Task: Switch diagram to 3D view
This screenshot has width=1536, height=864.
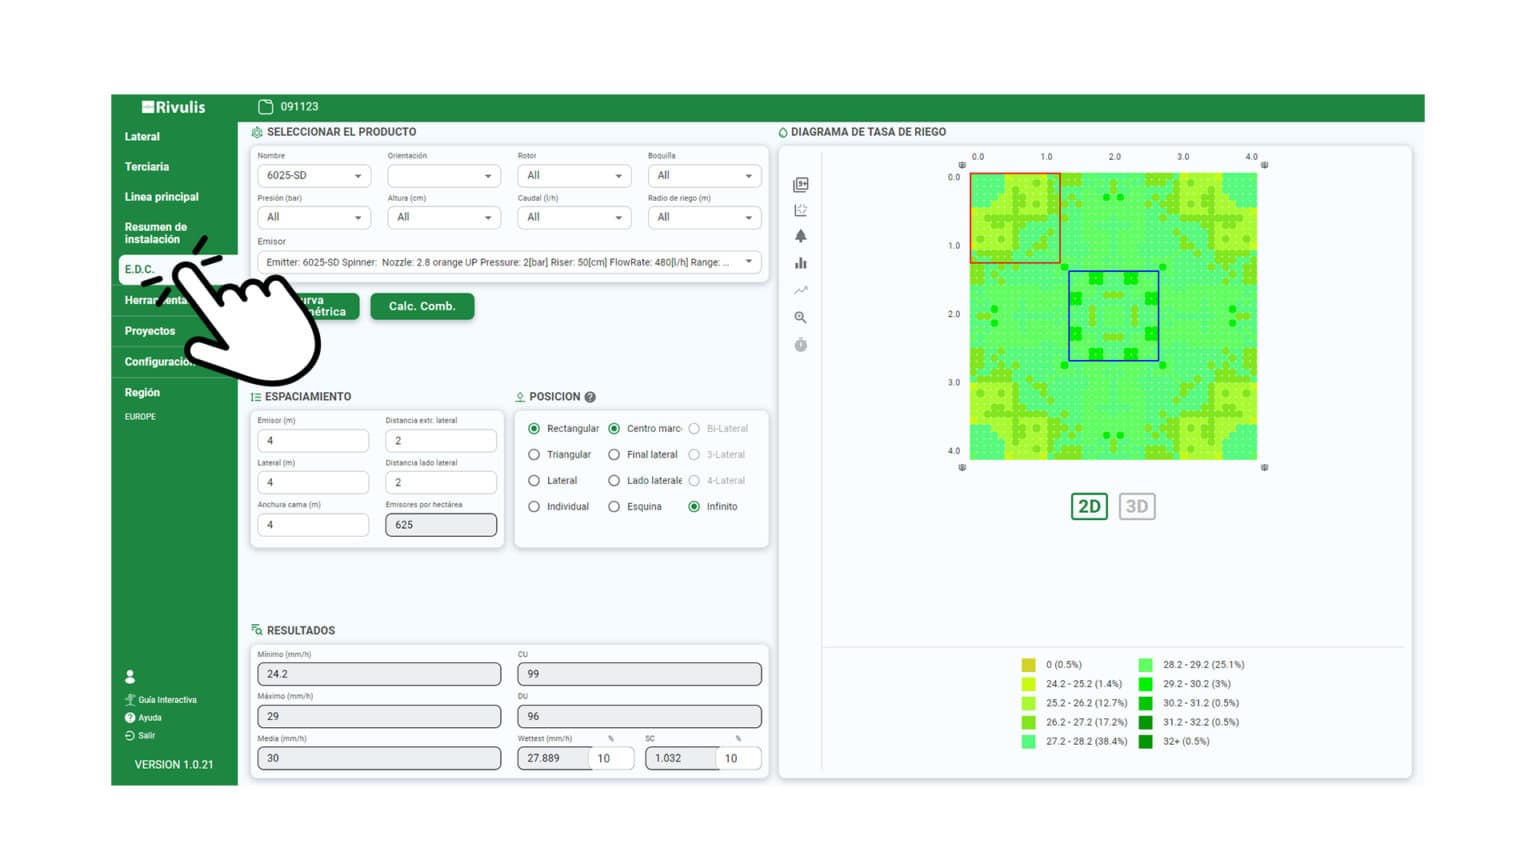Action: tap(1136, 507)
